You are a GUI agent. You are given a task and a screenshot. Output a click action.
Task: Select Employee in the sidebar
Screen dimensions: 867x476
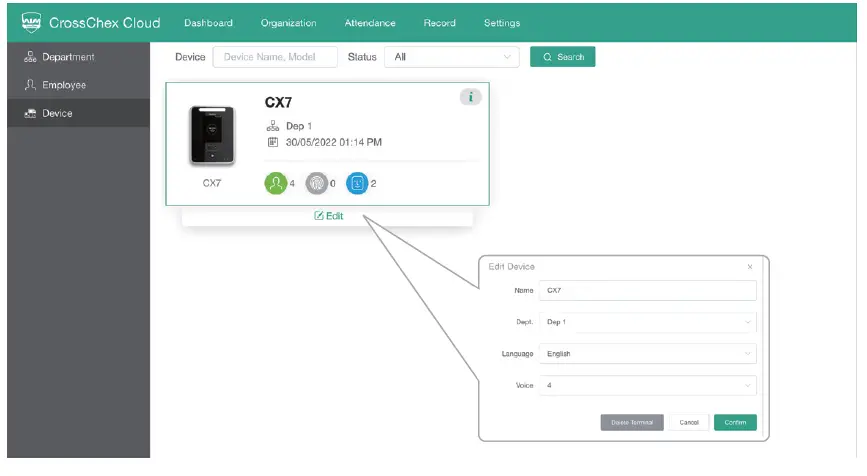(x=79, y=85)
